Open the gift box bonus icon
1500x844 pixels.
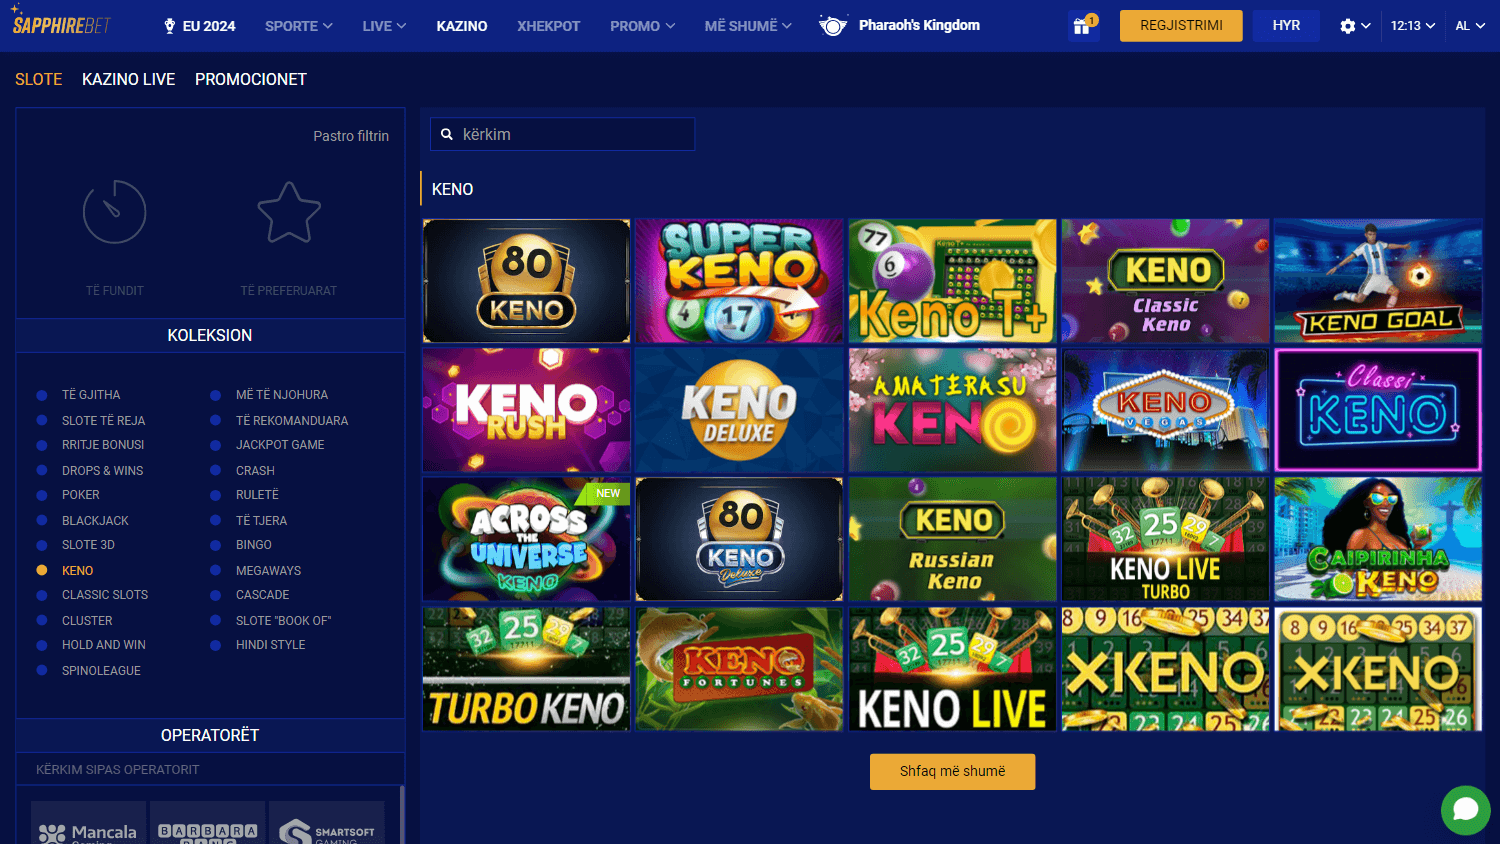point(1083,25)
